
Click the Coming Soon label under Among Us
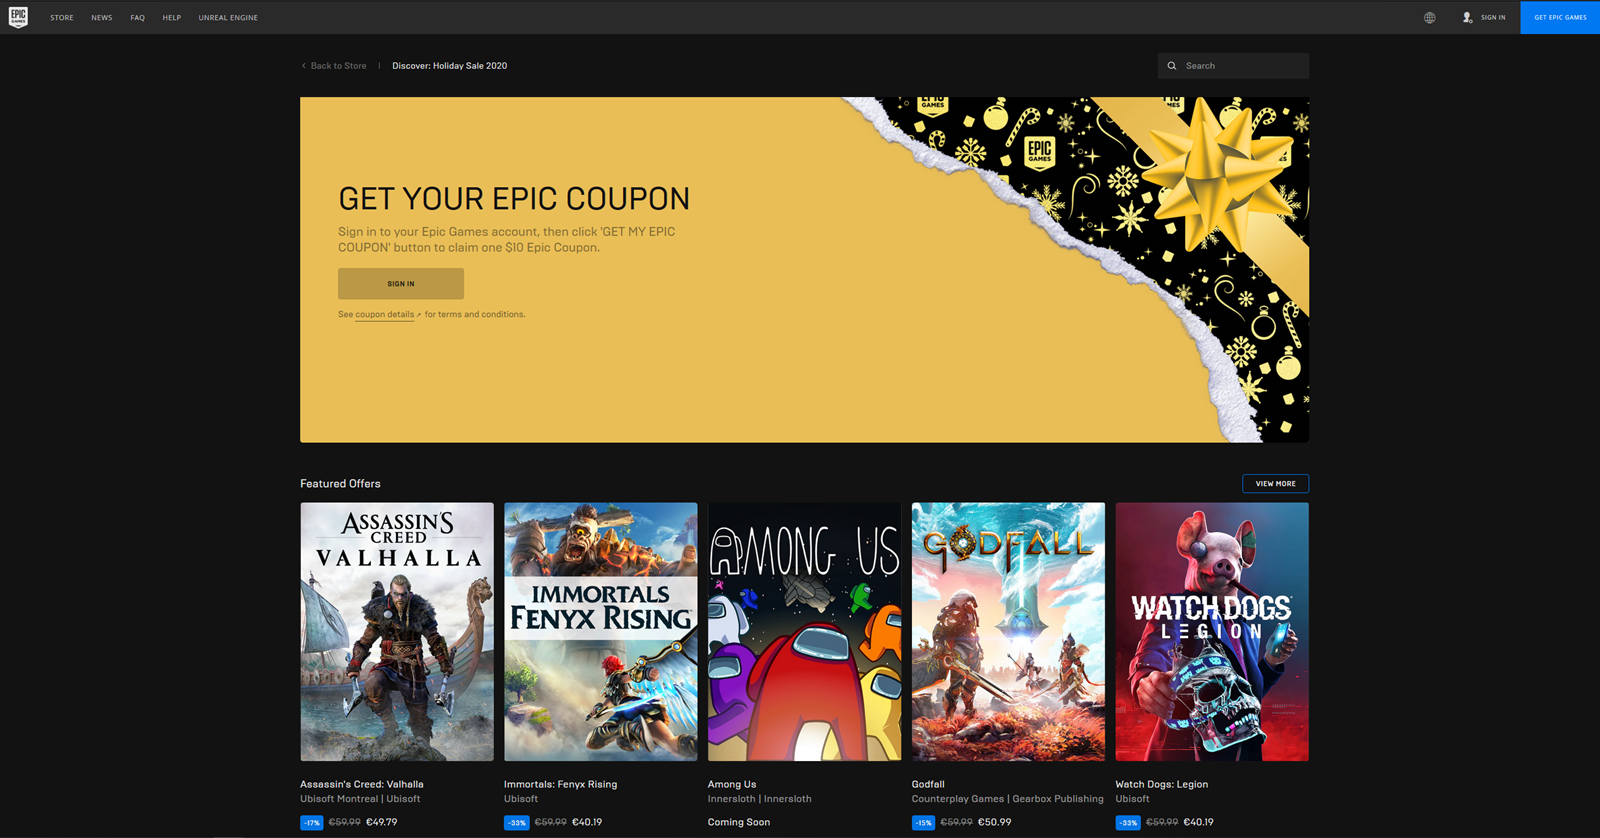(x=739, y=823)
